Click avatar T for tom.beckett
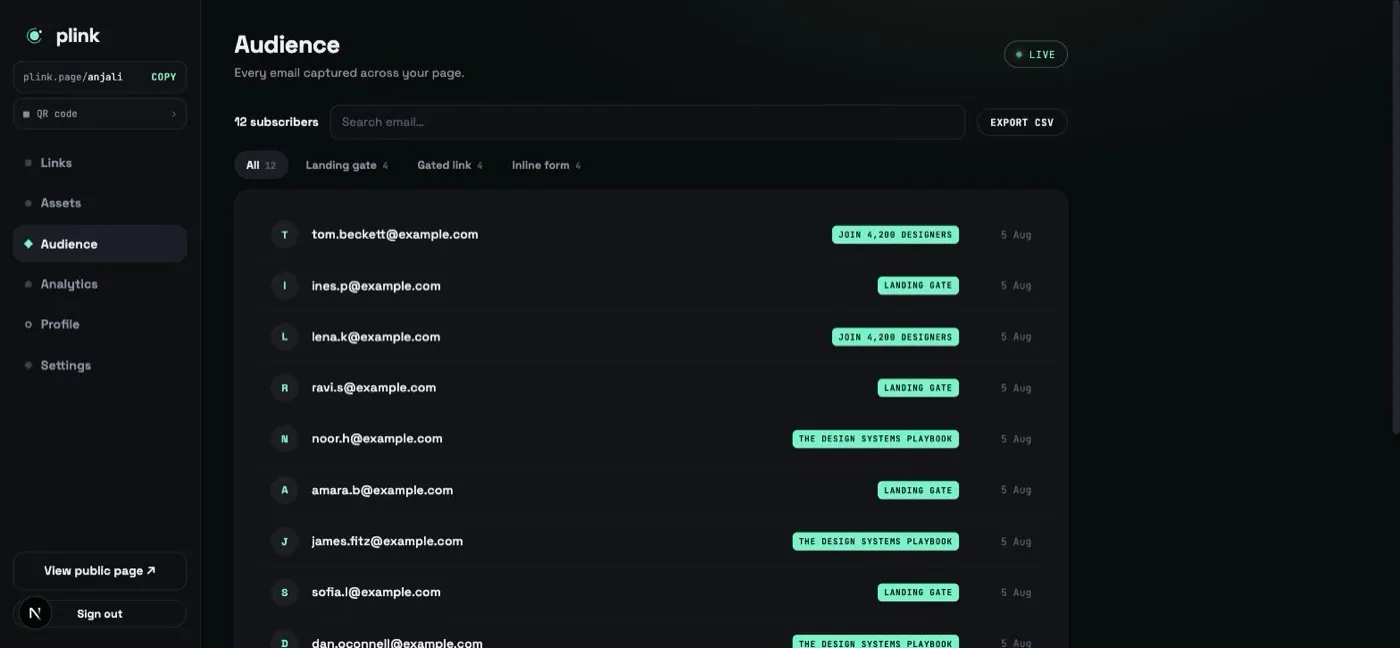 (x=285, y=235)
